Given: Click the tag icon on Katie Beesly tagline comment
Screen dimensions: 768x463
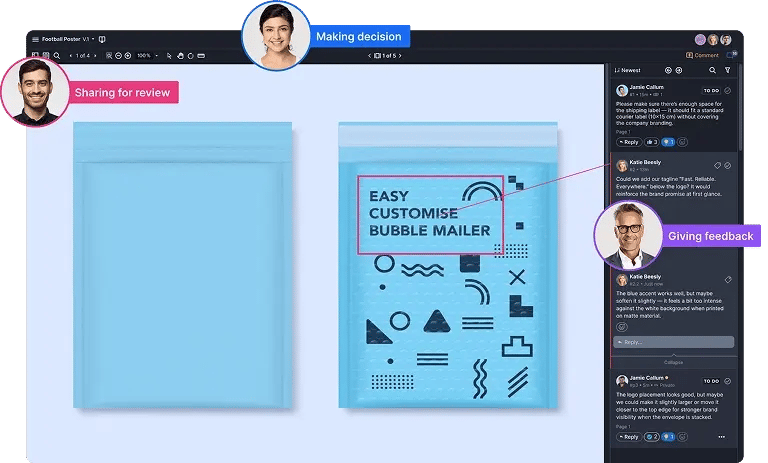Looking at the screenshot, I should coord(718,166).
